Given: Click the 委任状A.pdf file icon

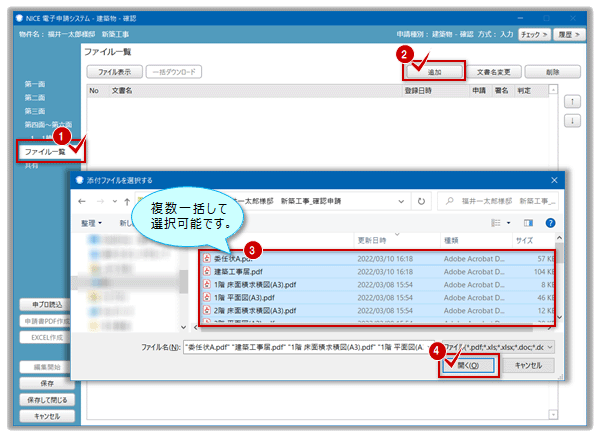Looking at the screenshot, I should tap(207, 257).
